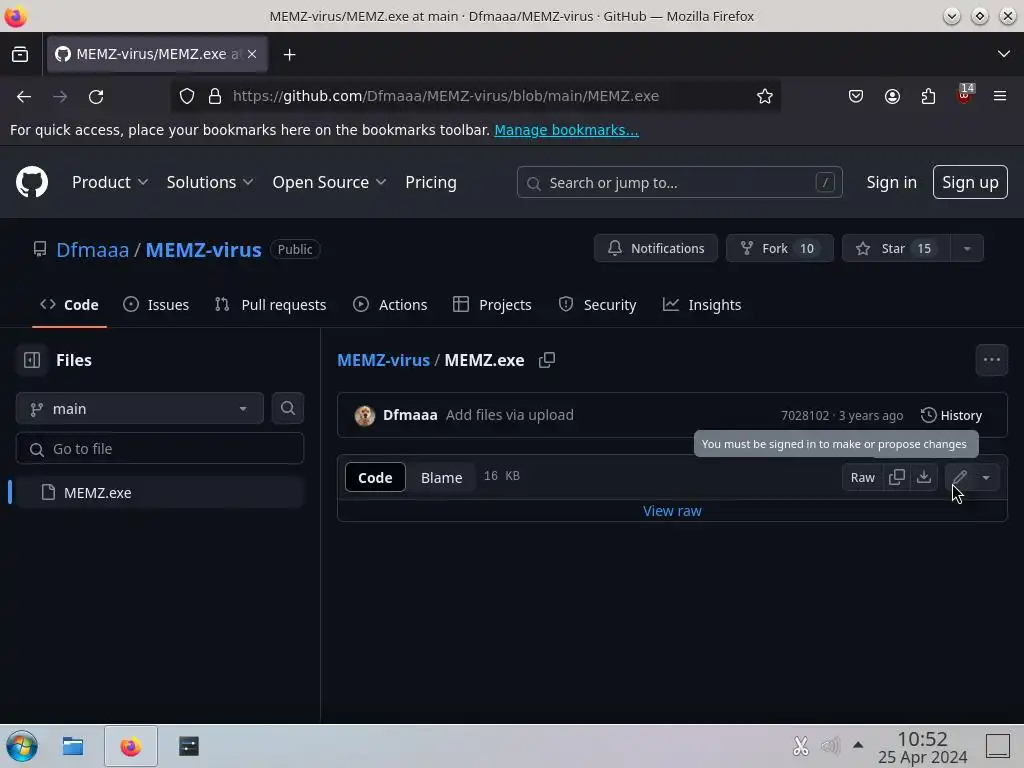Search this repository's files via magnifier button
Viewport: 1024px width, 768px height.
pyautogui.click(x=288, y=408)
